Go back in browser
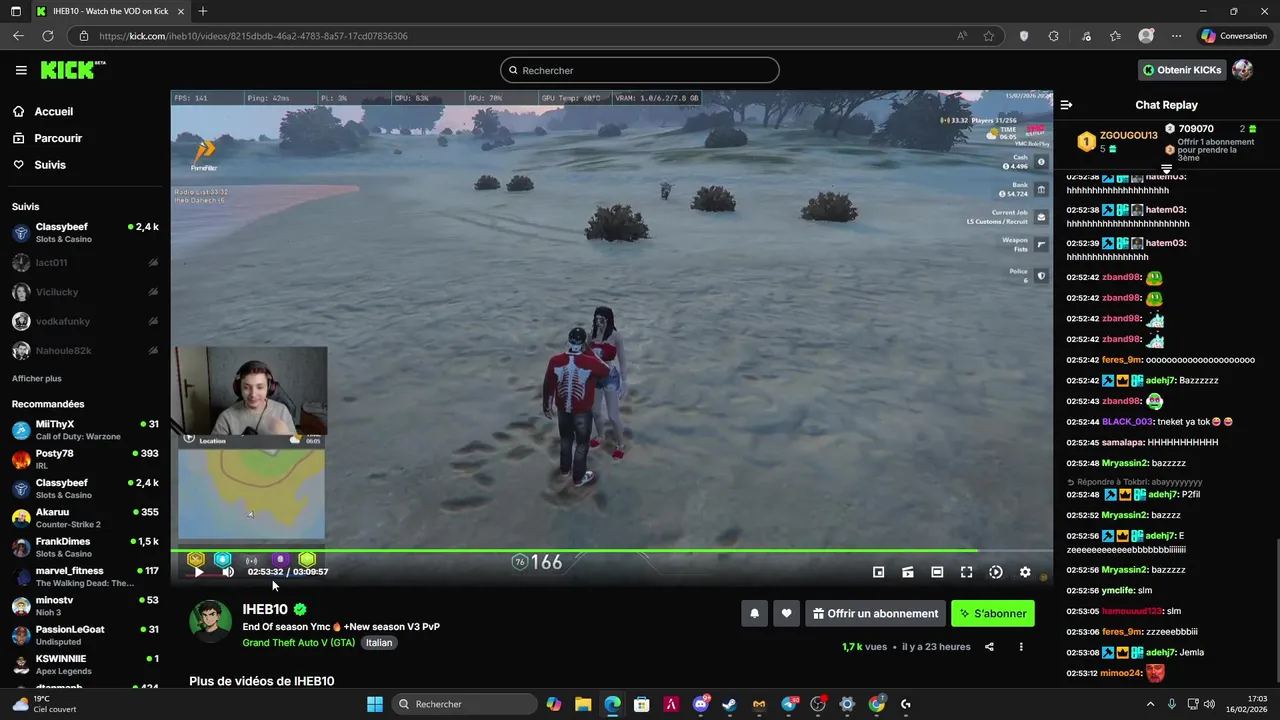This screenshot has height=720, width=1280. pyautogui.click(x=18, y=36)
